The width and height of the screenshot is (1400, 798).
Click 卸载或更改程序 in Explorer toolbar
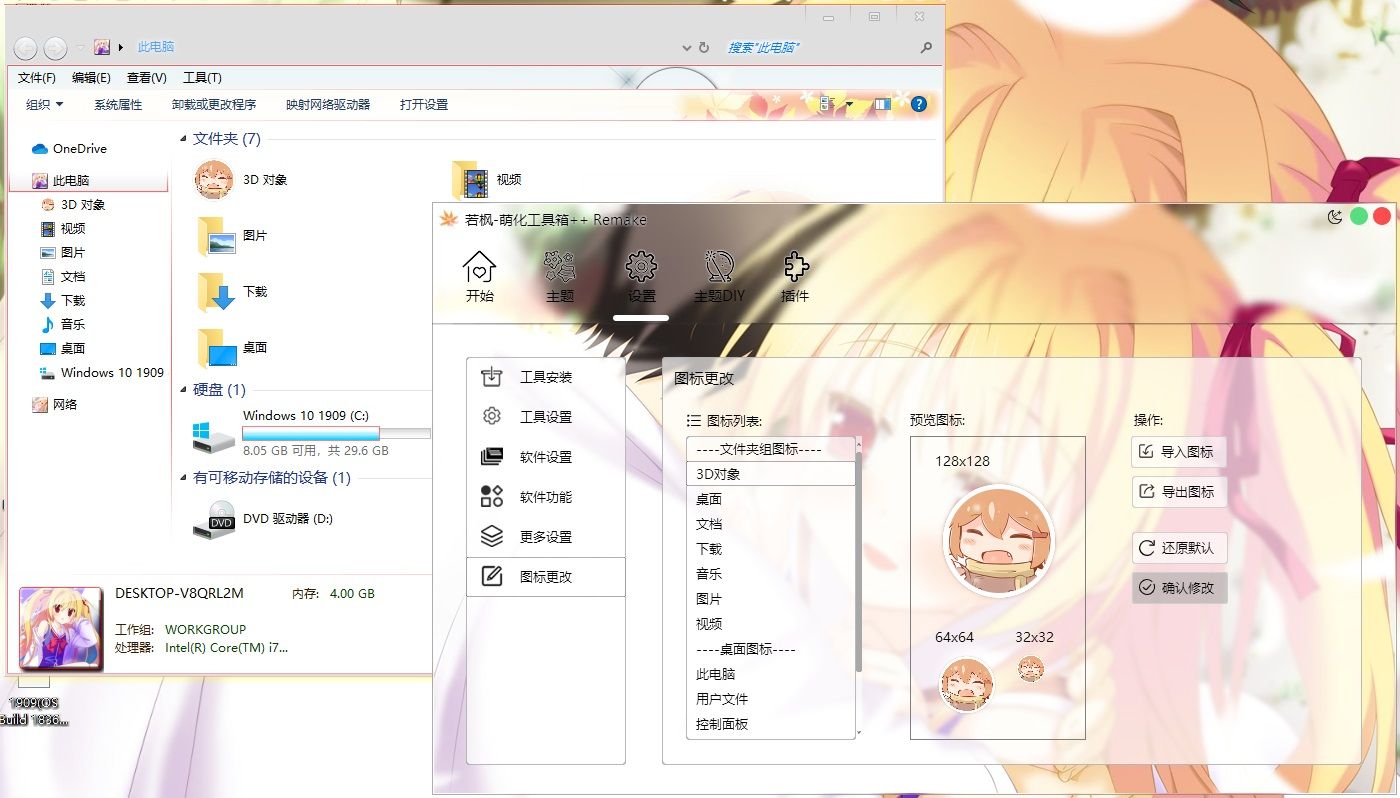(214, 104)
